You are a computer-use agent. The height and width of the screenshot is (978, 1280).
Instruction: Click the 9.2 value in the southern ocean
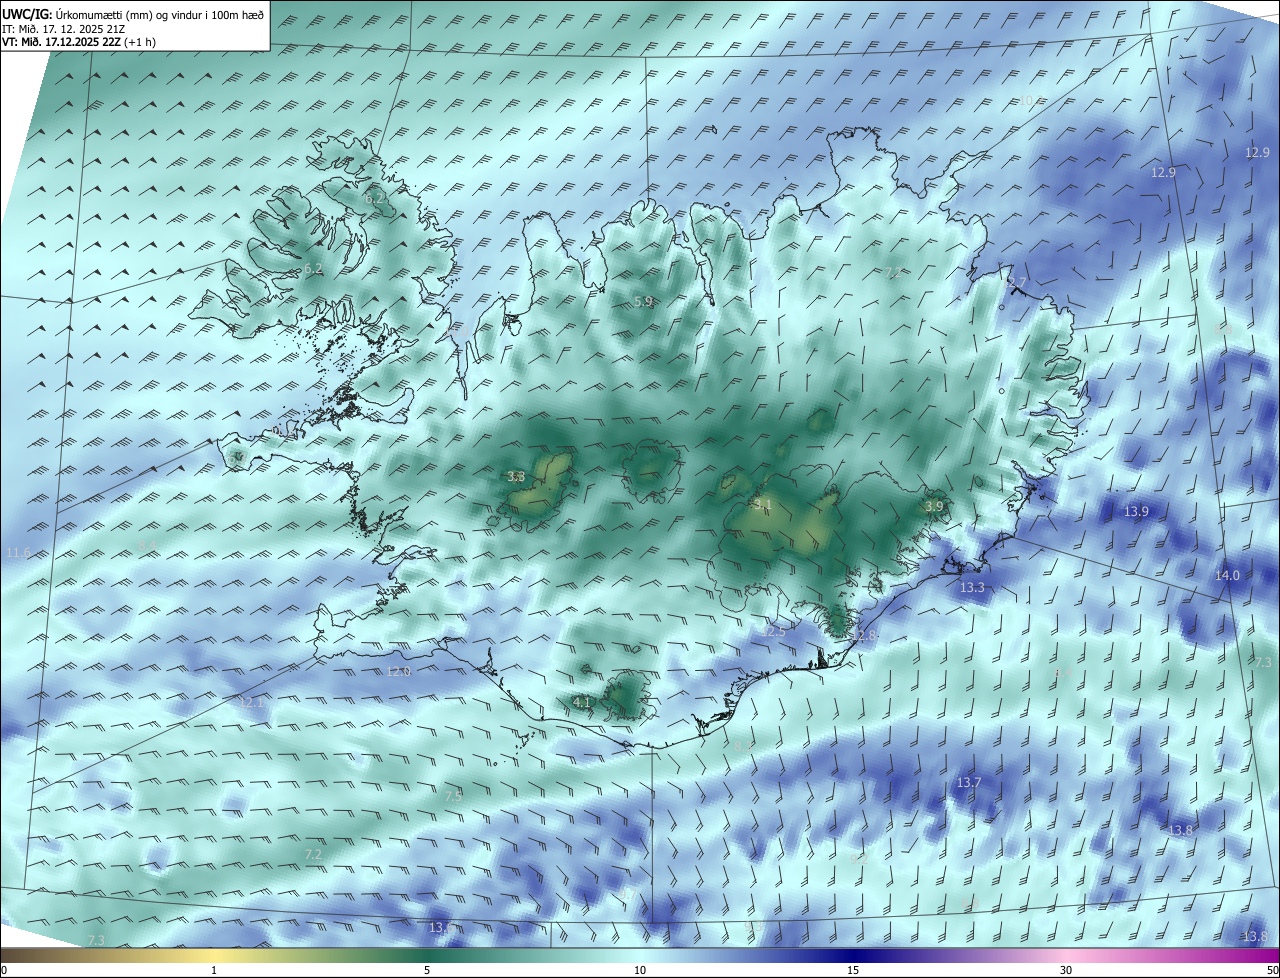(858, 858)
